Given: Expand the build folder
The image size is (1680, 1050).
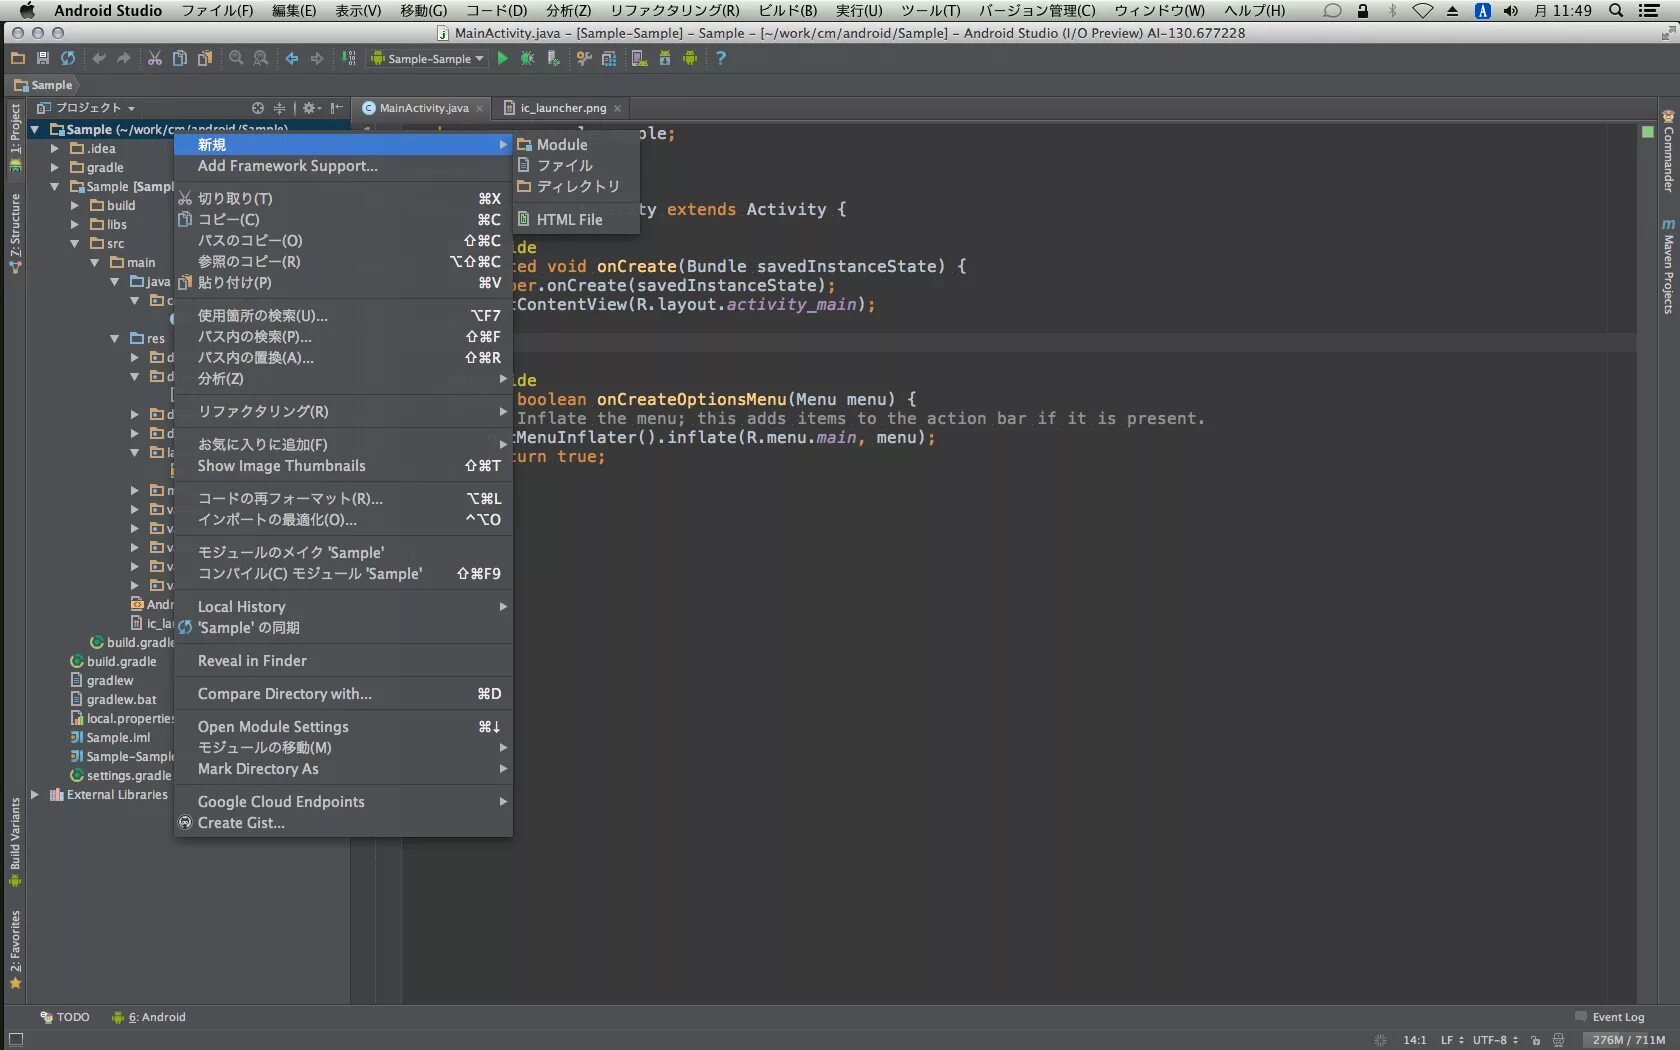Looking at the screenshot, I should (75, 205).
